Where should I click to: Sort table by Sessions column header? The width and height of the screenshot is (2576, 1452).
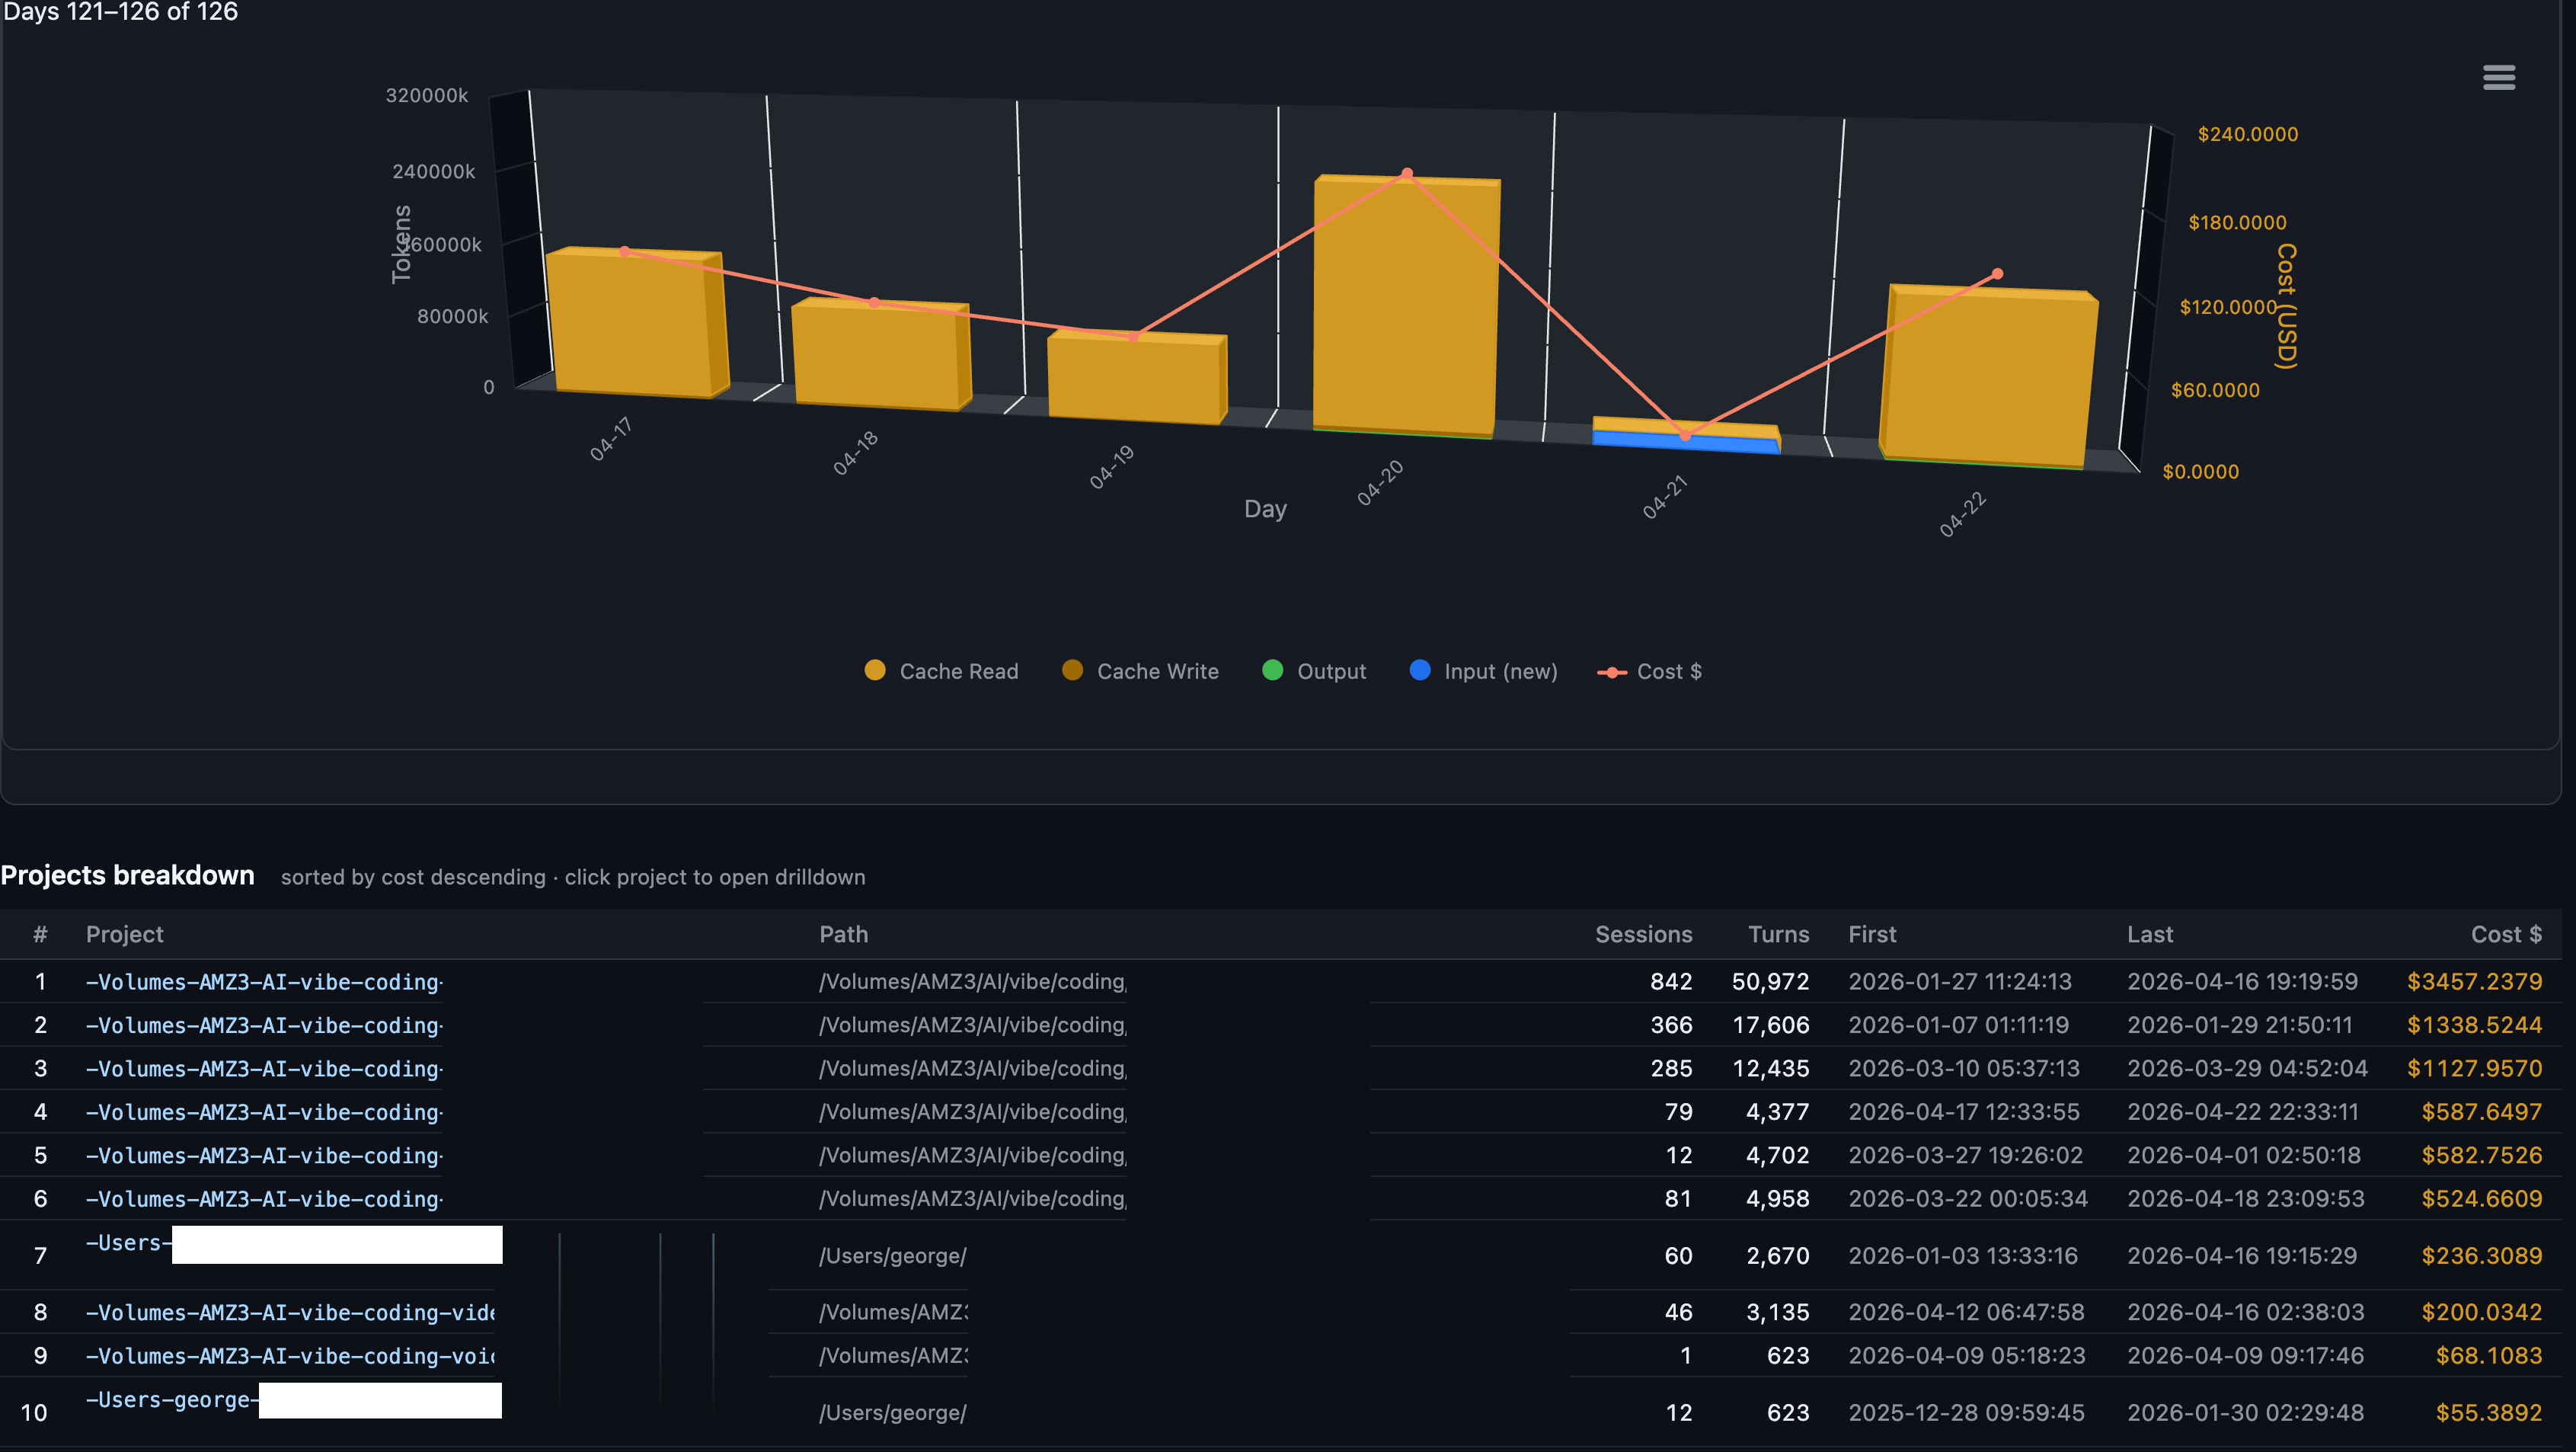pos(1643,934)
